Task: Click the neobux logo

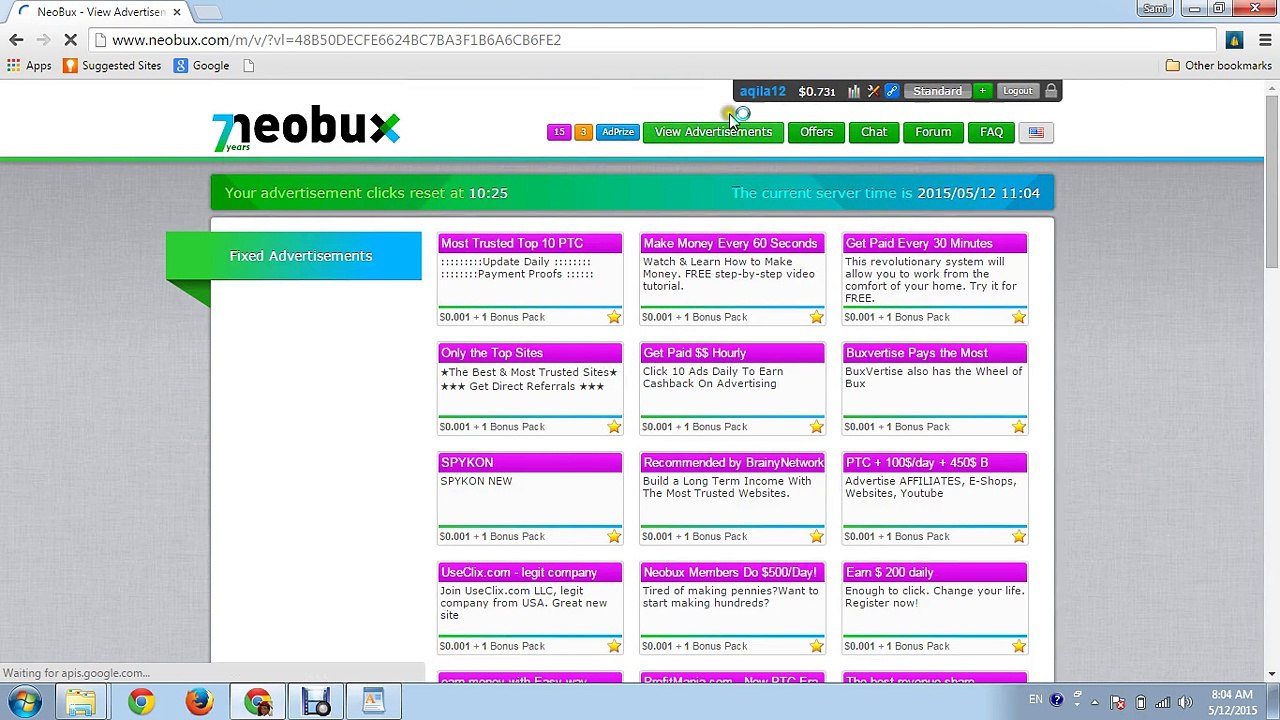Action: point(306,129)
